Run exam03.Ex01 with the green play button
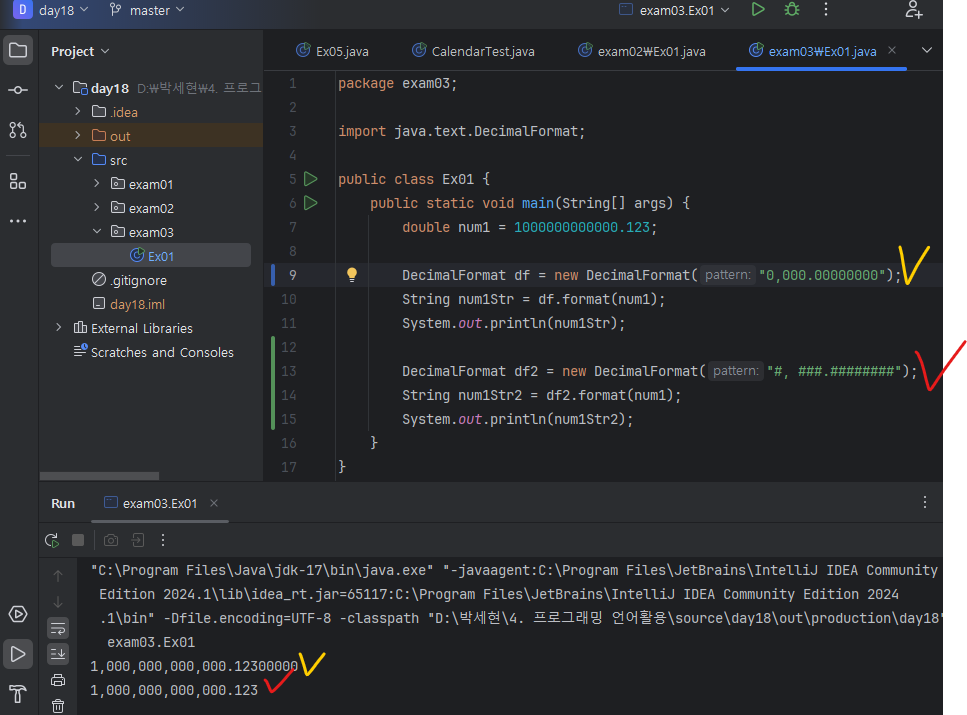Image resolution: width=967 pixels, height=715 pixels. 758,10
